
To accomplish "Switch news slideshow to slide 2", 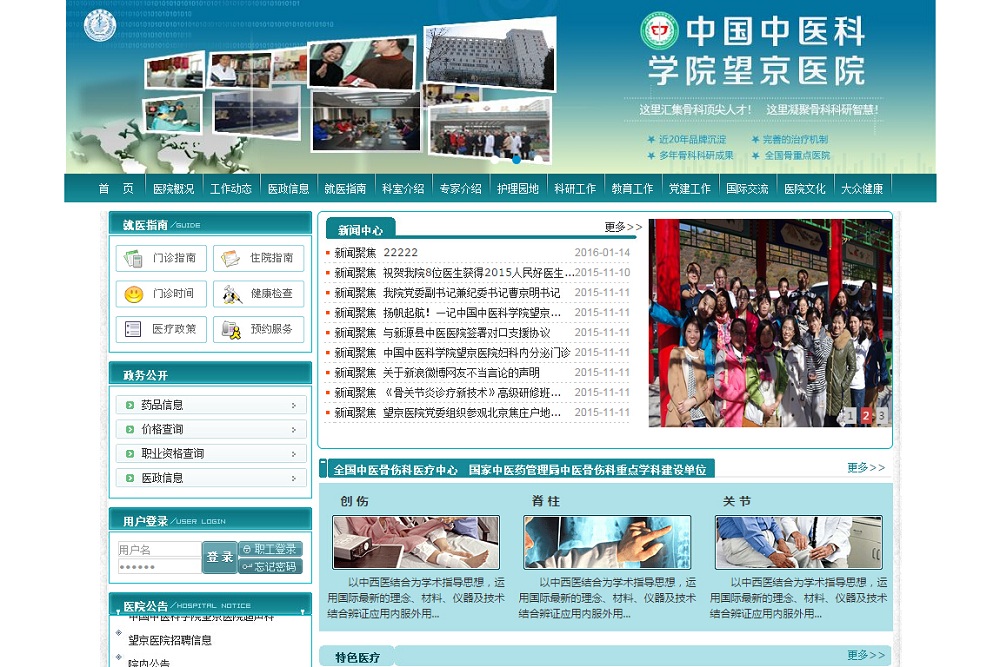I will pos(866,416).
